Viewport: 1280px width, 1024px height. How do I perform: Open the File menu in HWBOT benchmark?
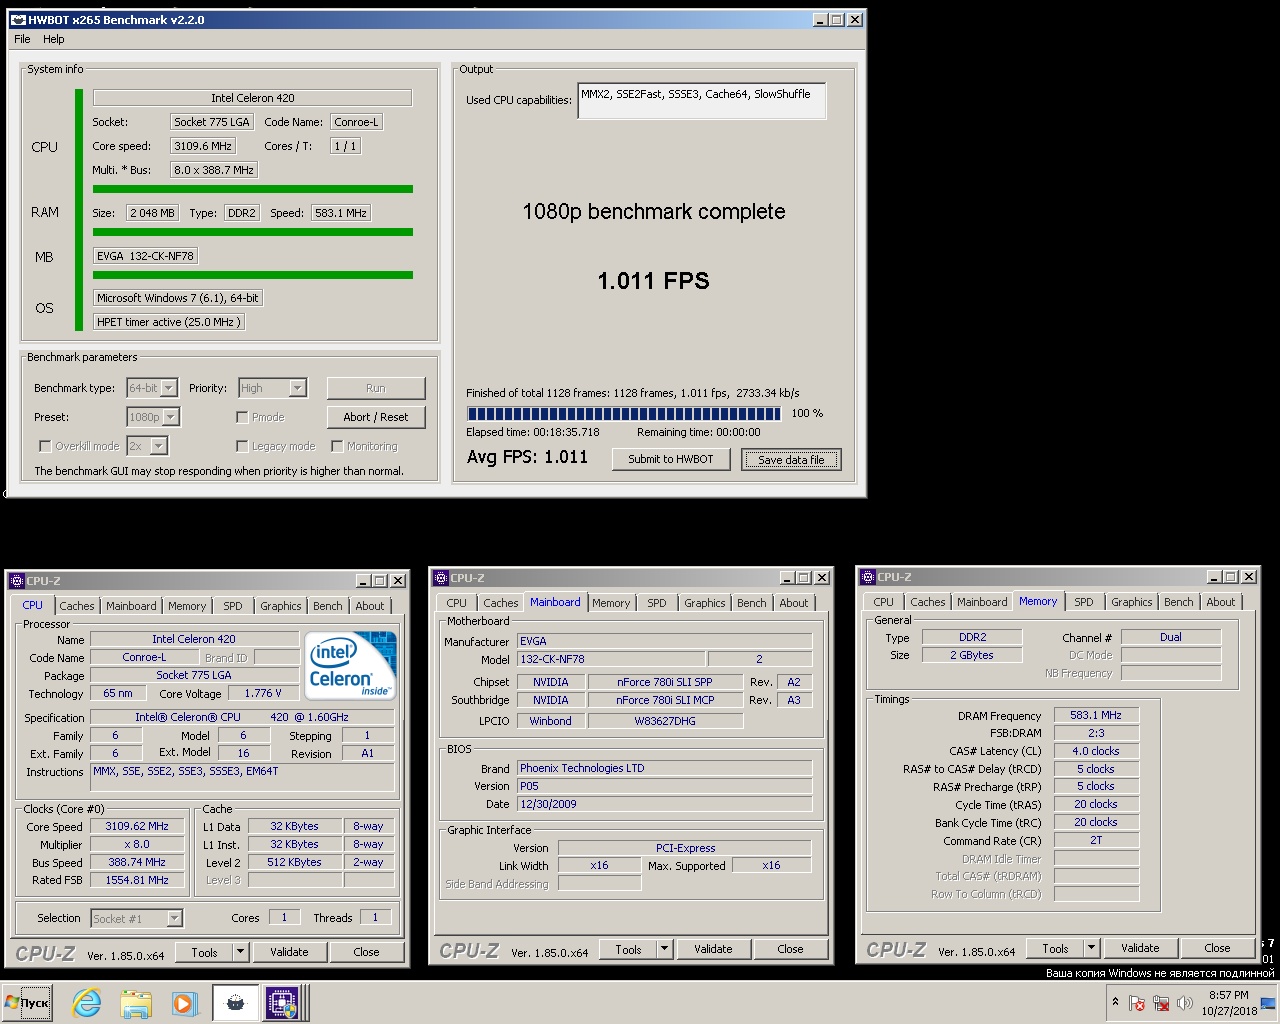(22, 39)
